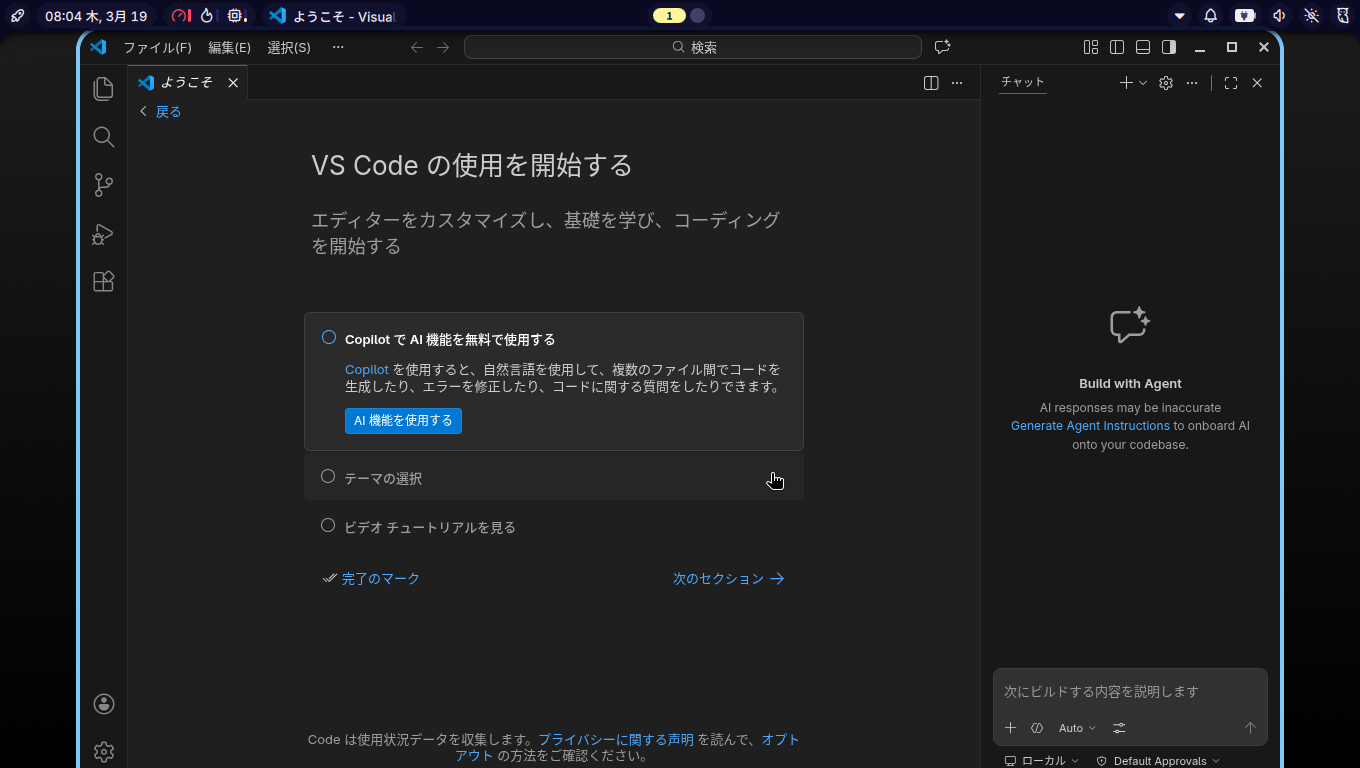Viewport: 1360px width, 768px height.
Task: Split the editor to the right
Action: point(931,83)
